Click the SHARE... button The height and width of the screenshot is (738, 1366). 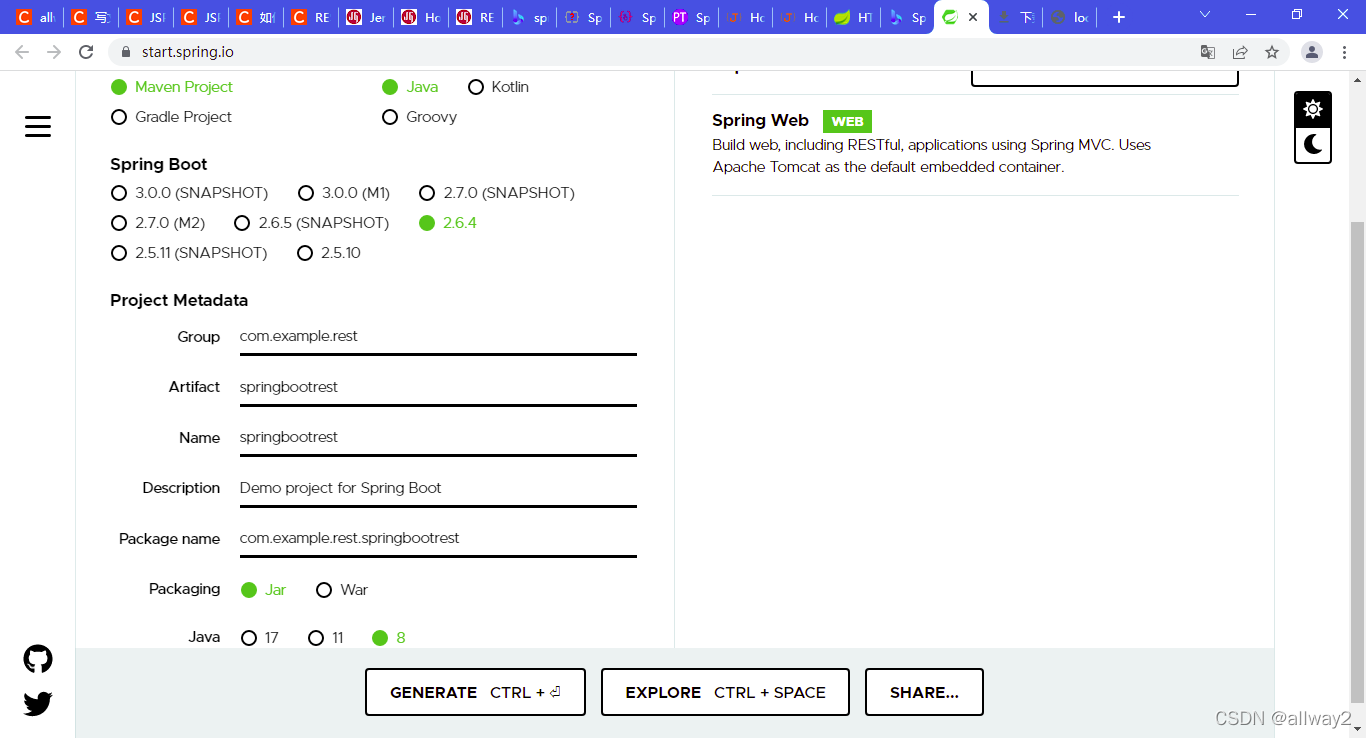coord(924,692)
